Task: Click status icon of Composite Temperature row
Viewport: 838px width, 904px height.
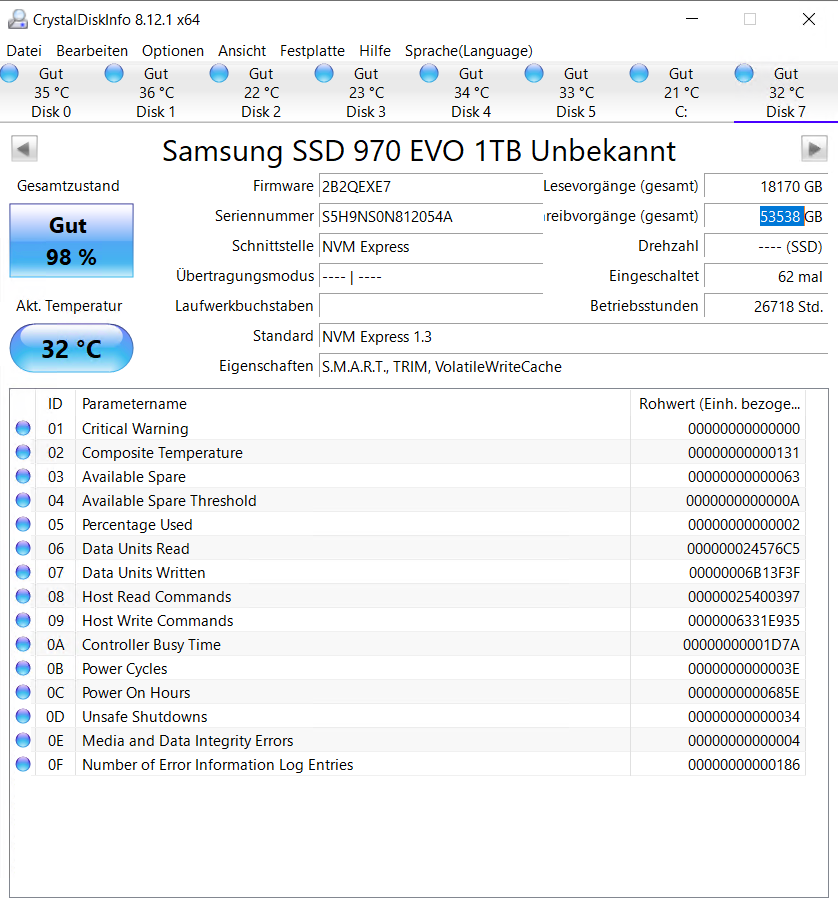Action: point(23,453)
